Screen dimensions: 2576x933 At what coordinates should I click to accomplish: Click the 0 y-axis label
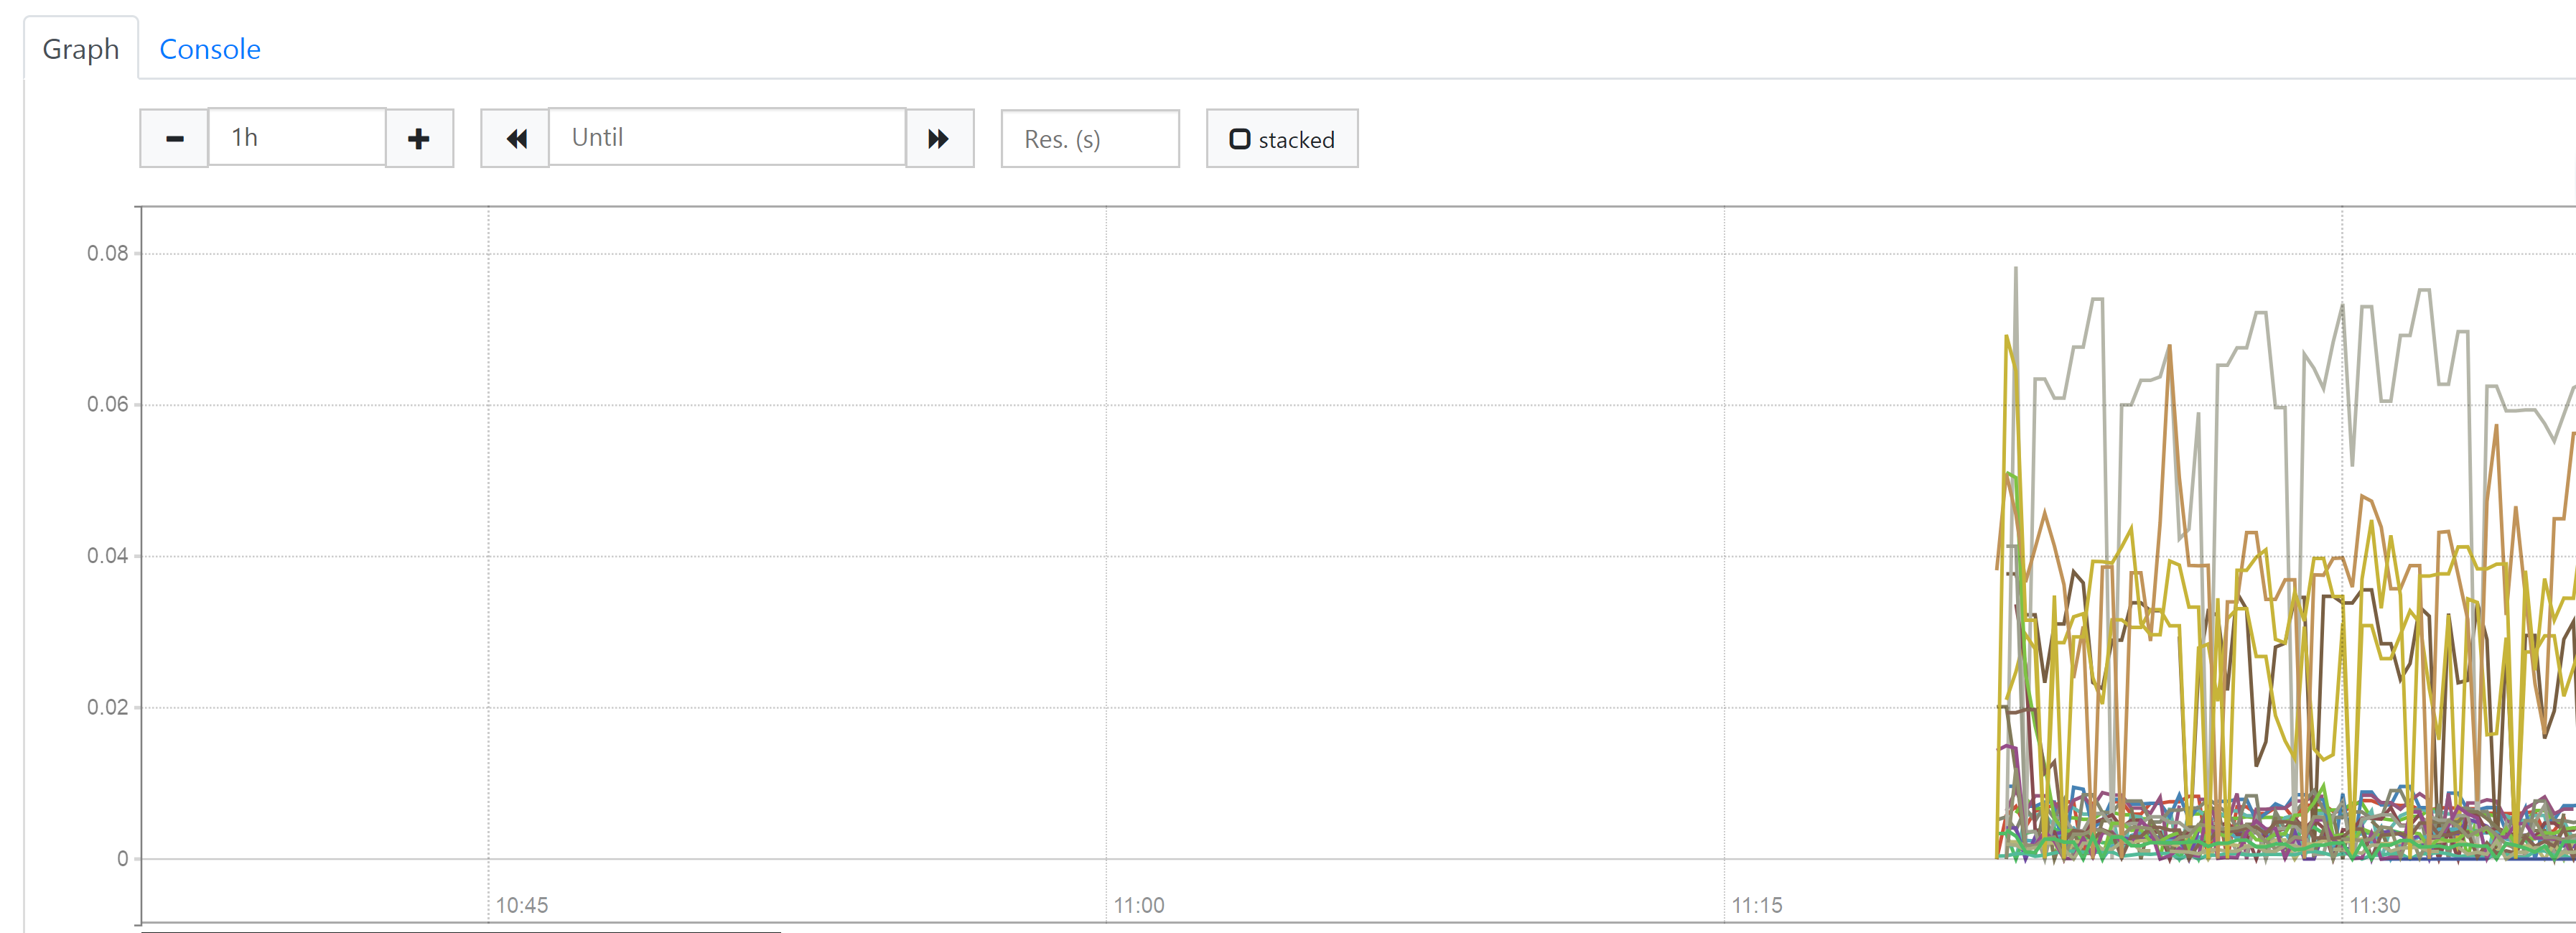[x=122, y=858]
